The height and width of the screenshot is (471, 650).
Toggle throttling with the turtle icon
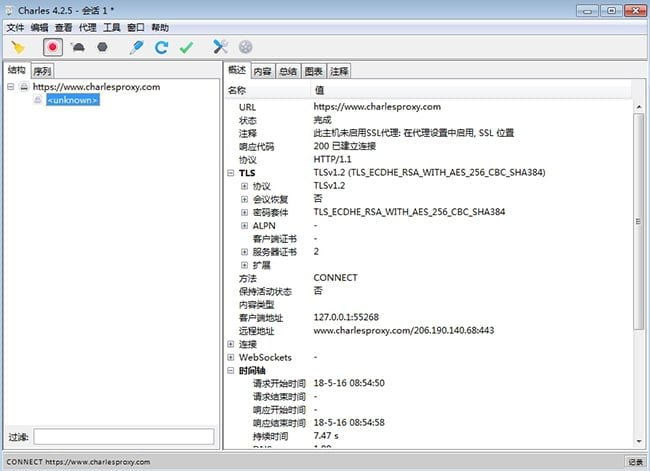click(x=78, y=47)
